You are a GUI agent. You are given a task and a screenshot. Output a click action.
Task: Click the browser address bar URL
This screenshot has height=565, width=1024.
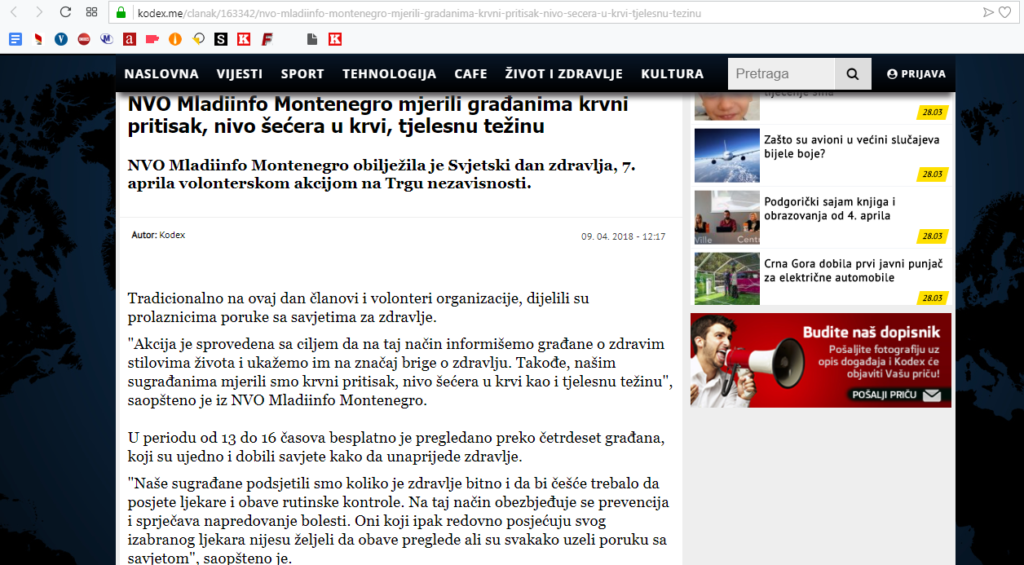419,12
